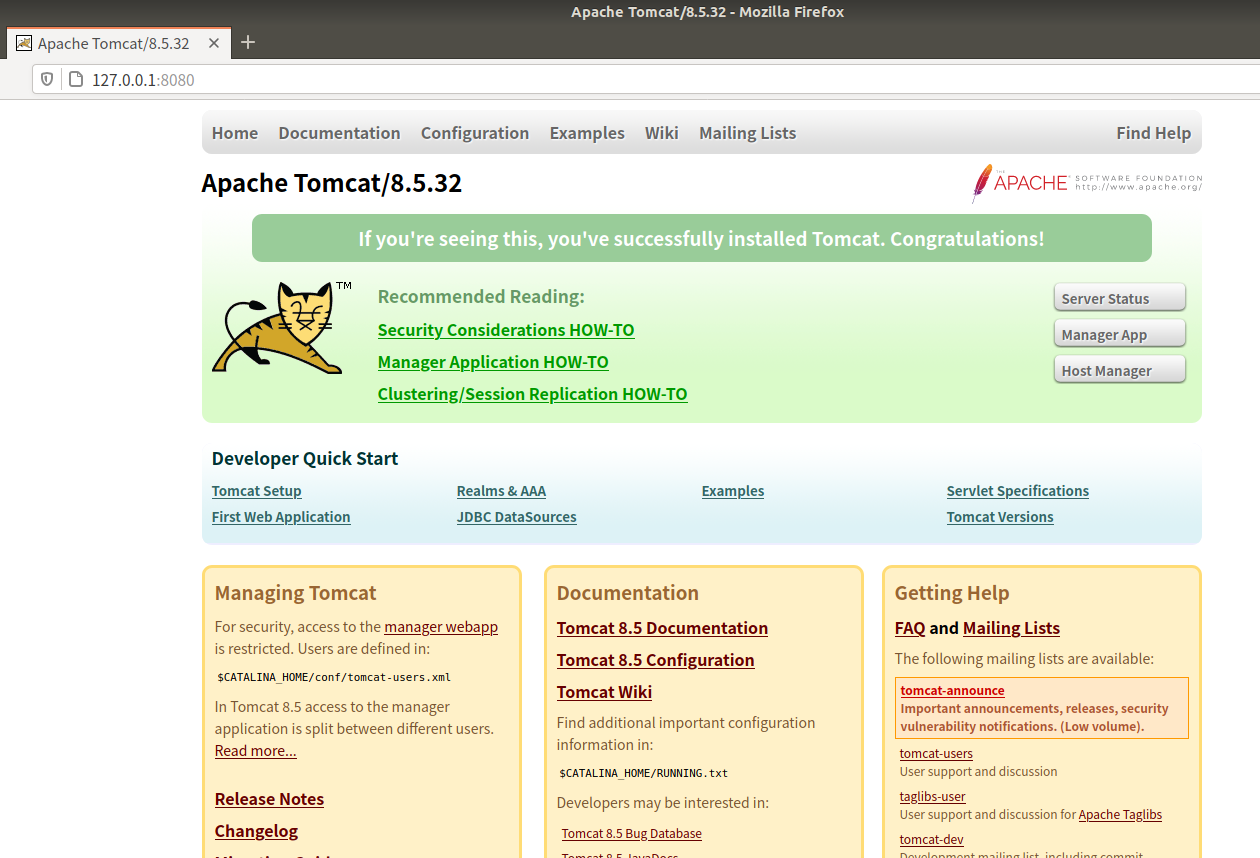Open Mailing Lists in the navigation bar
1260x858 pixels.
coord(748,133)
